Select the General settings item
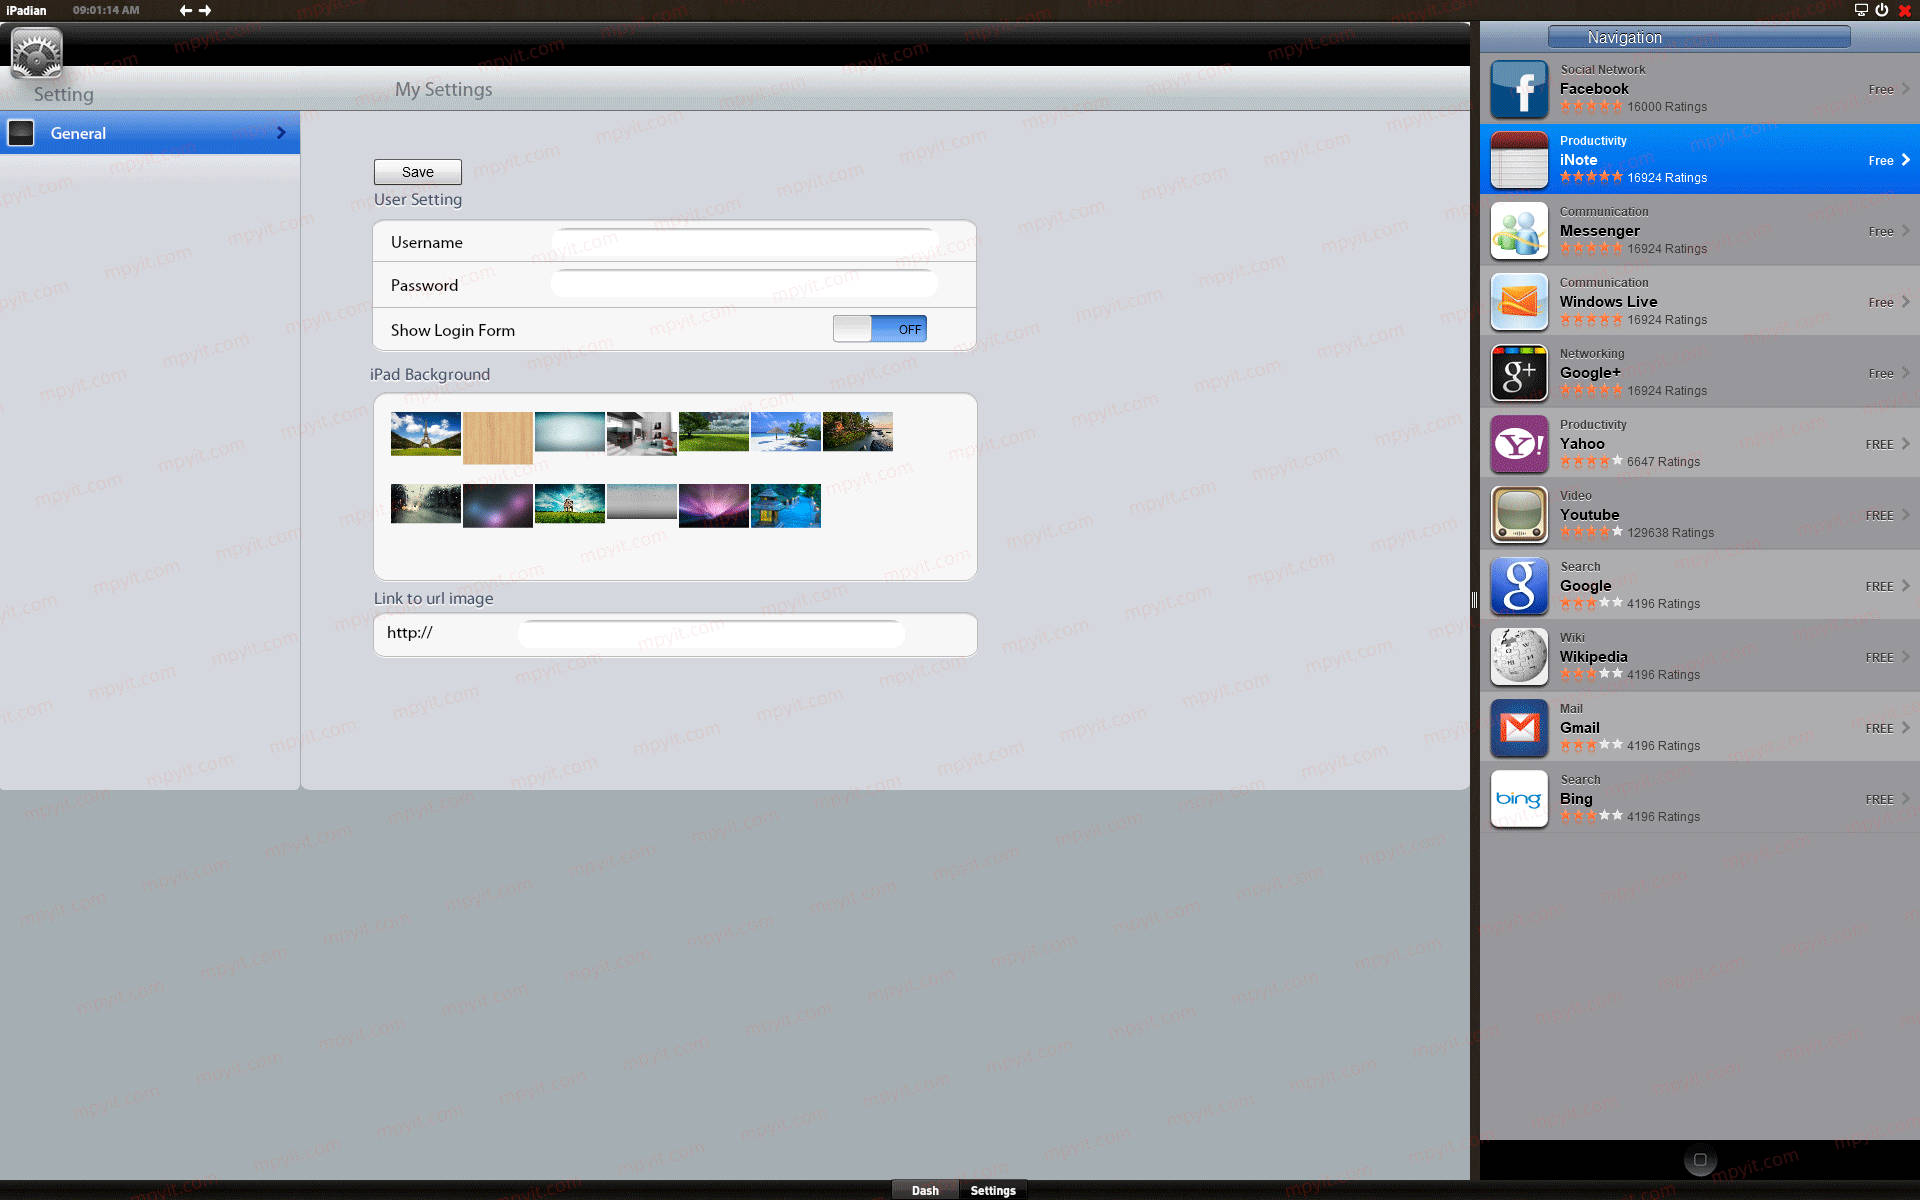Screen dimensions: 1920x1200 tap(150, 133)
